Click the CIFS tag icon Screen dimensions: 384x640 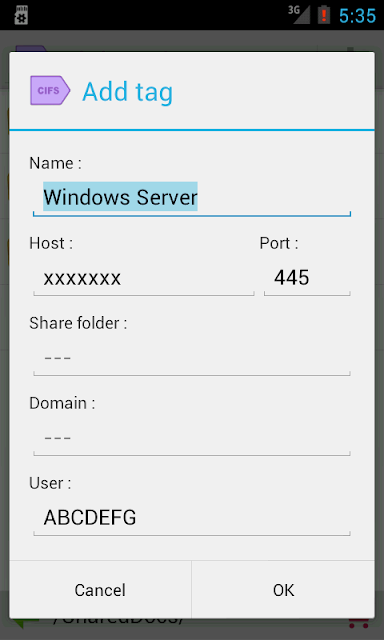click(x=50, y=90)
